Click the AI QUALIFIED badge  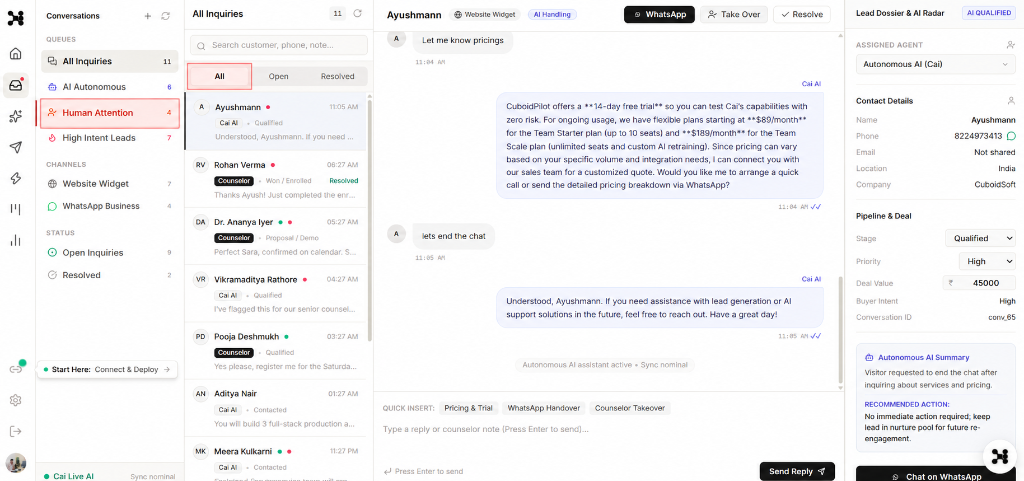(989, 13)
